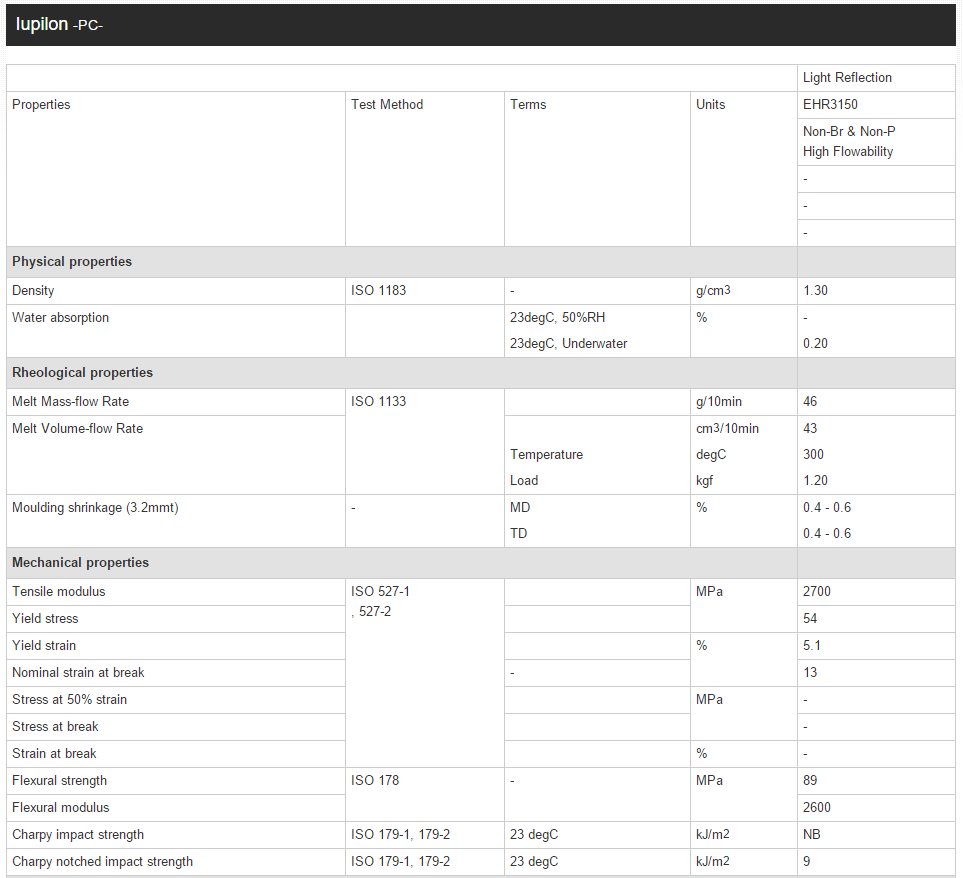Click the Yield stress row label
The width and height of the screenshot is (963, 878).
click(45, 618)
